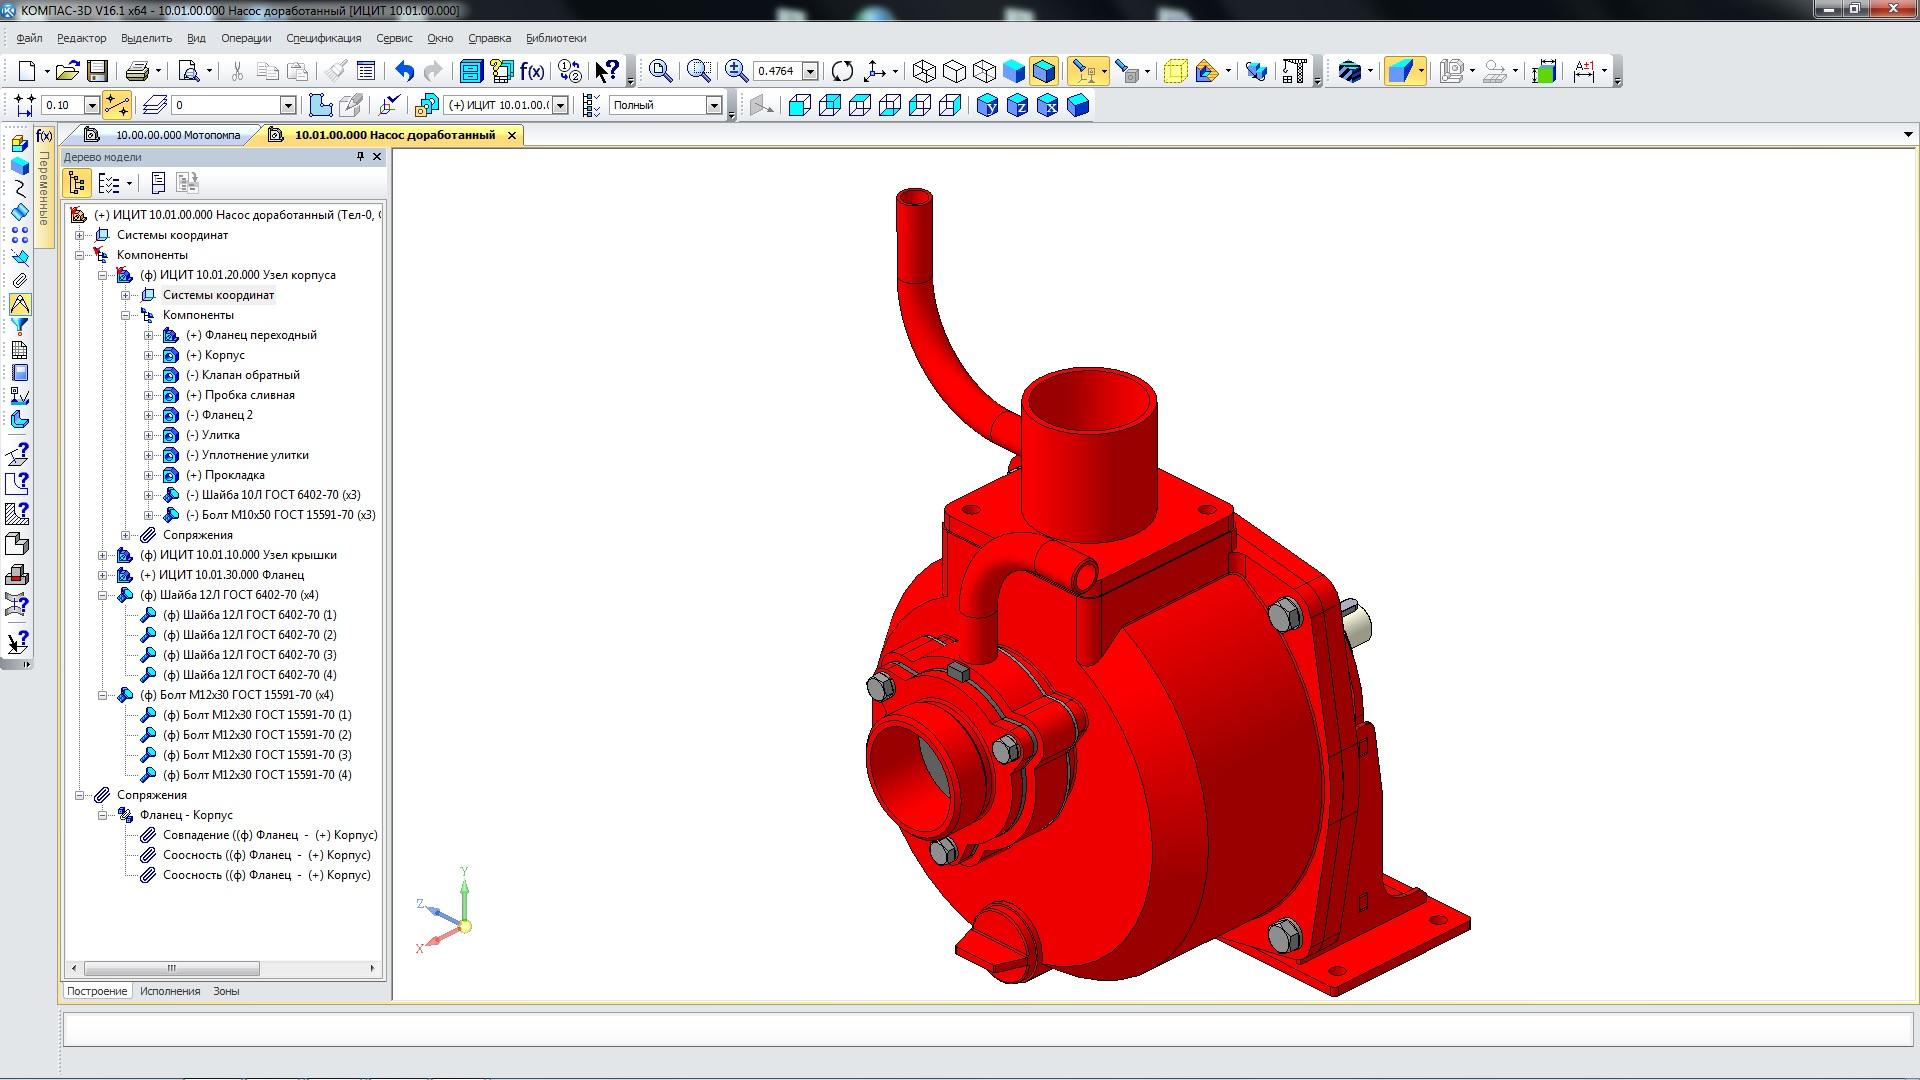The image size is (1920, 1080).
Task: Switch to the 10.00.00.000 Мотопомпа tab
Action: 177,135
